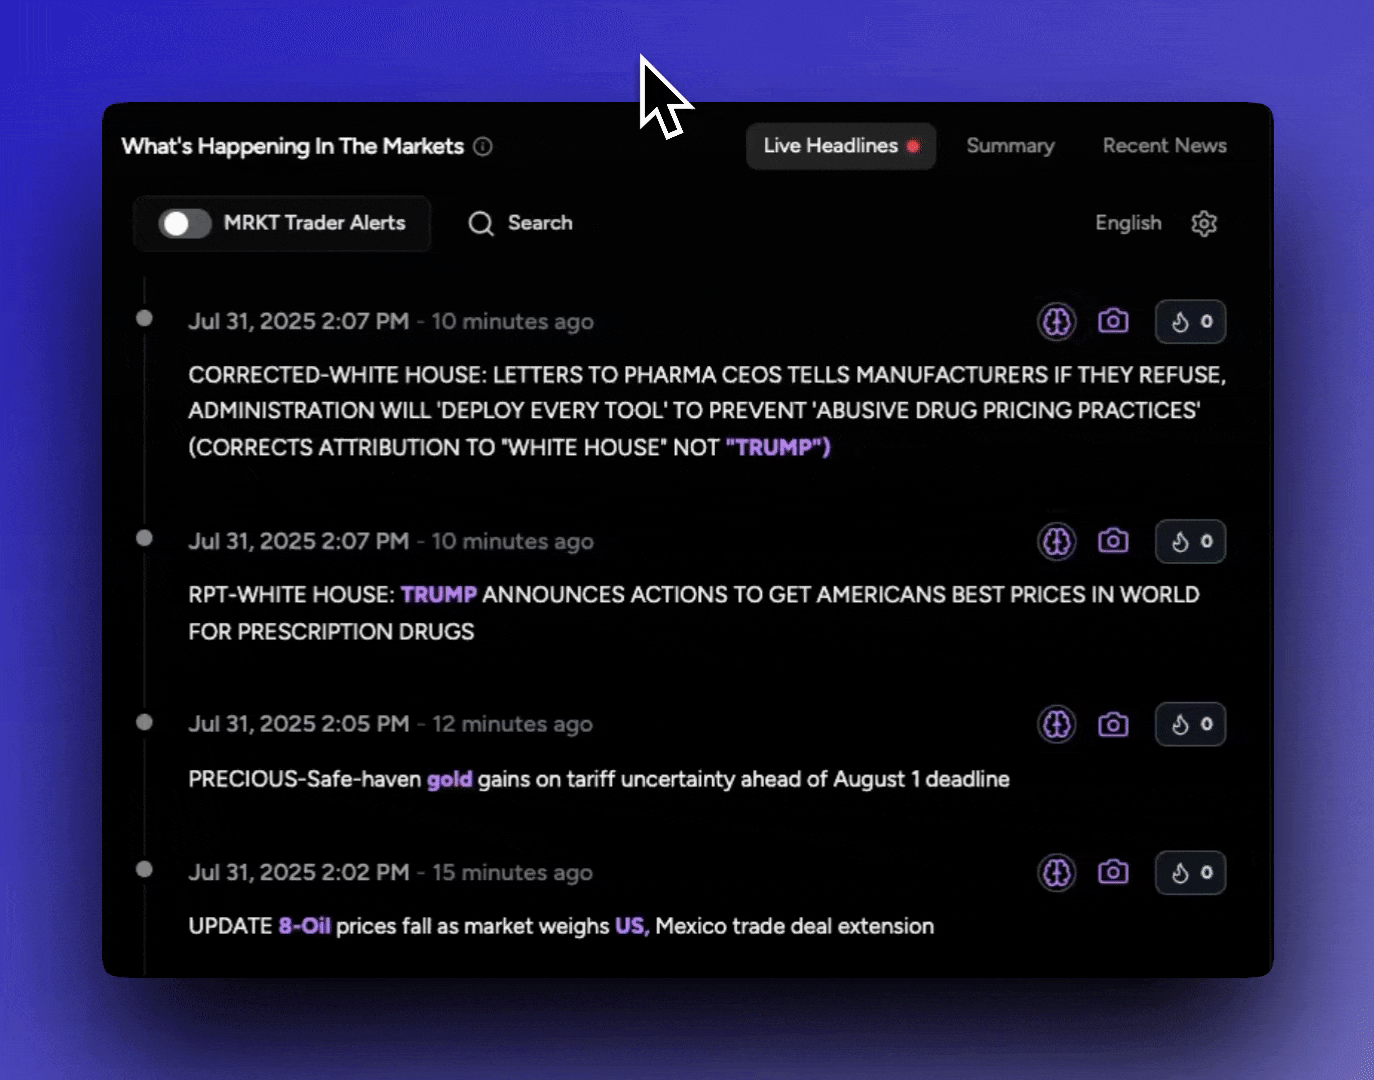This screenshot has width=1374, height=1080.
Task: Click the info icon beside the markets title
Action: pos(484,146)
